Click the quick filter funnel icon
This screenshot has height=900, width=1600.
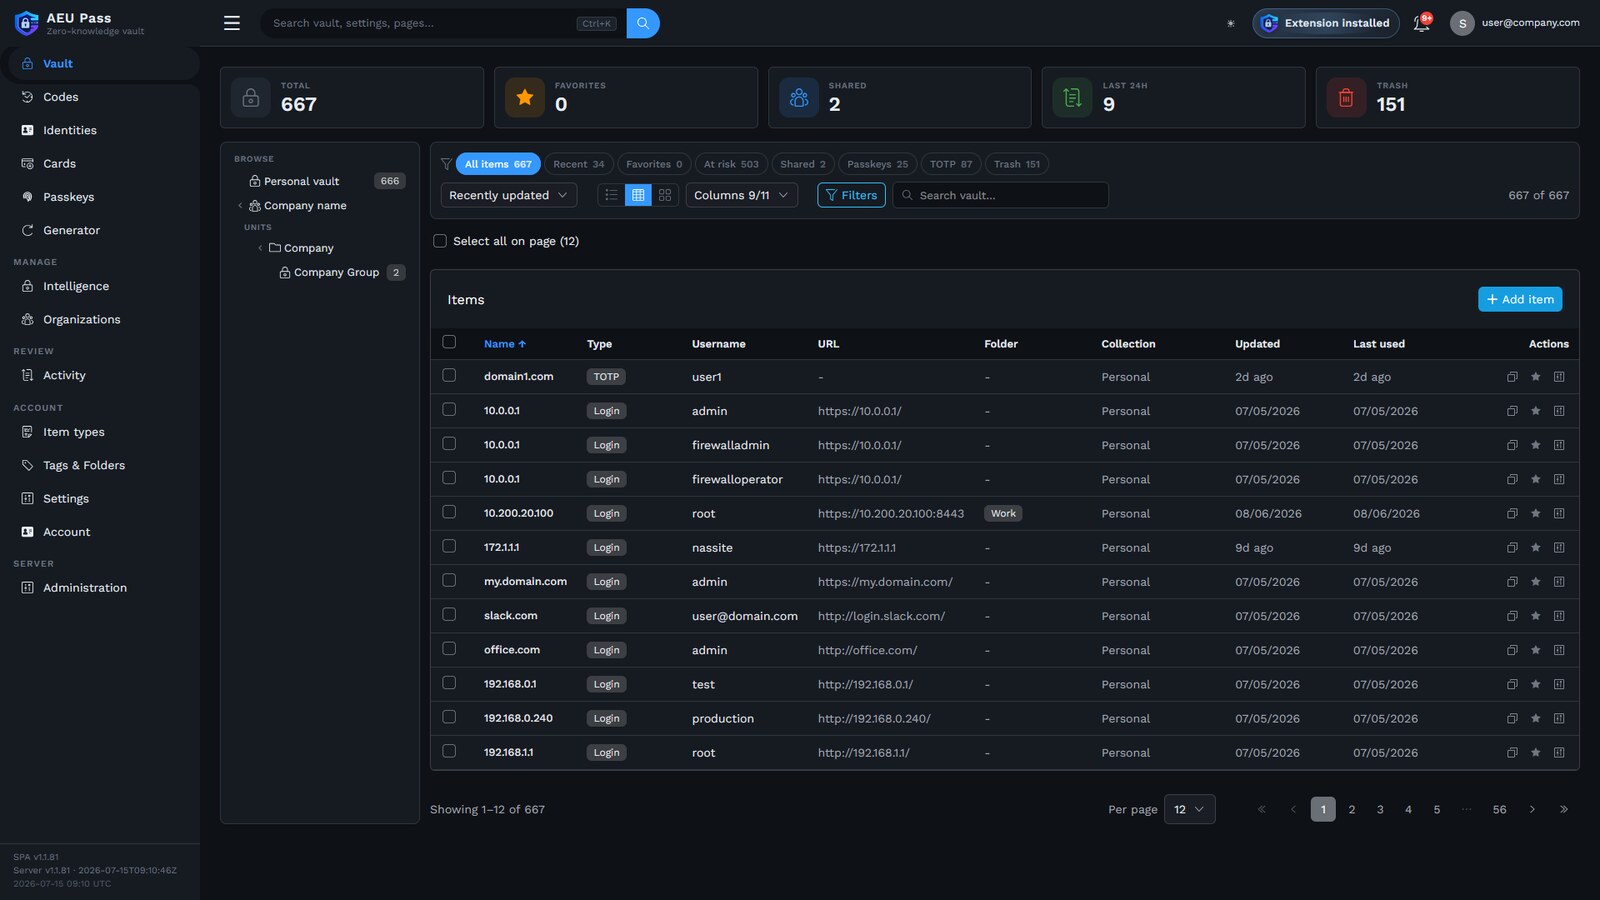[x=446, y=164]
